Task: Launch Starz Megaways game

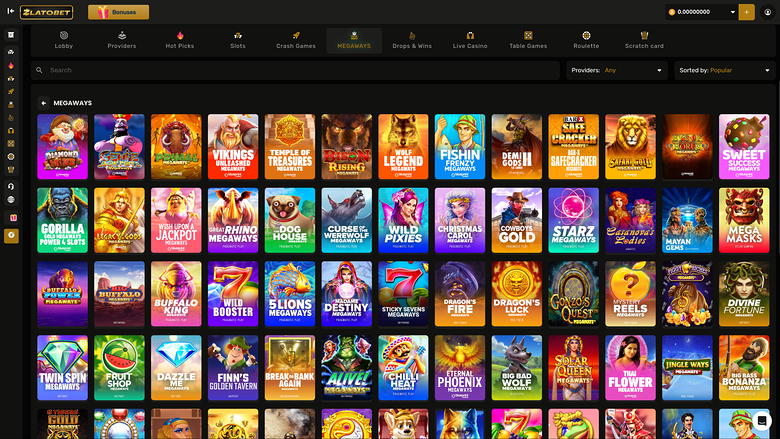Action: pyautogui.click(x=574, y=220)
